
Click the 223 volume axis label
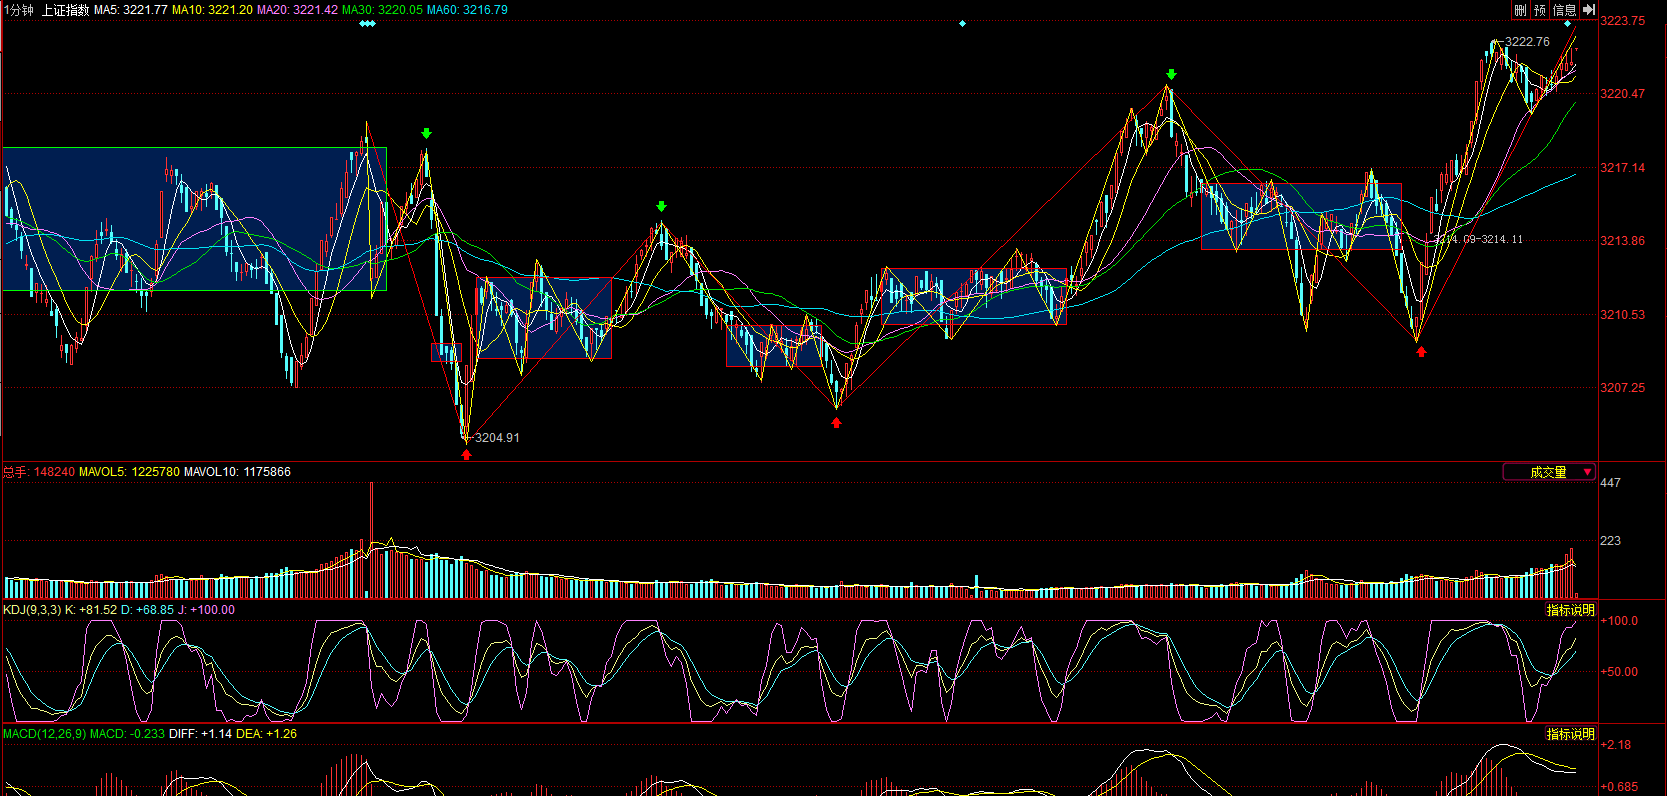point(1611,541)
